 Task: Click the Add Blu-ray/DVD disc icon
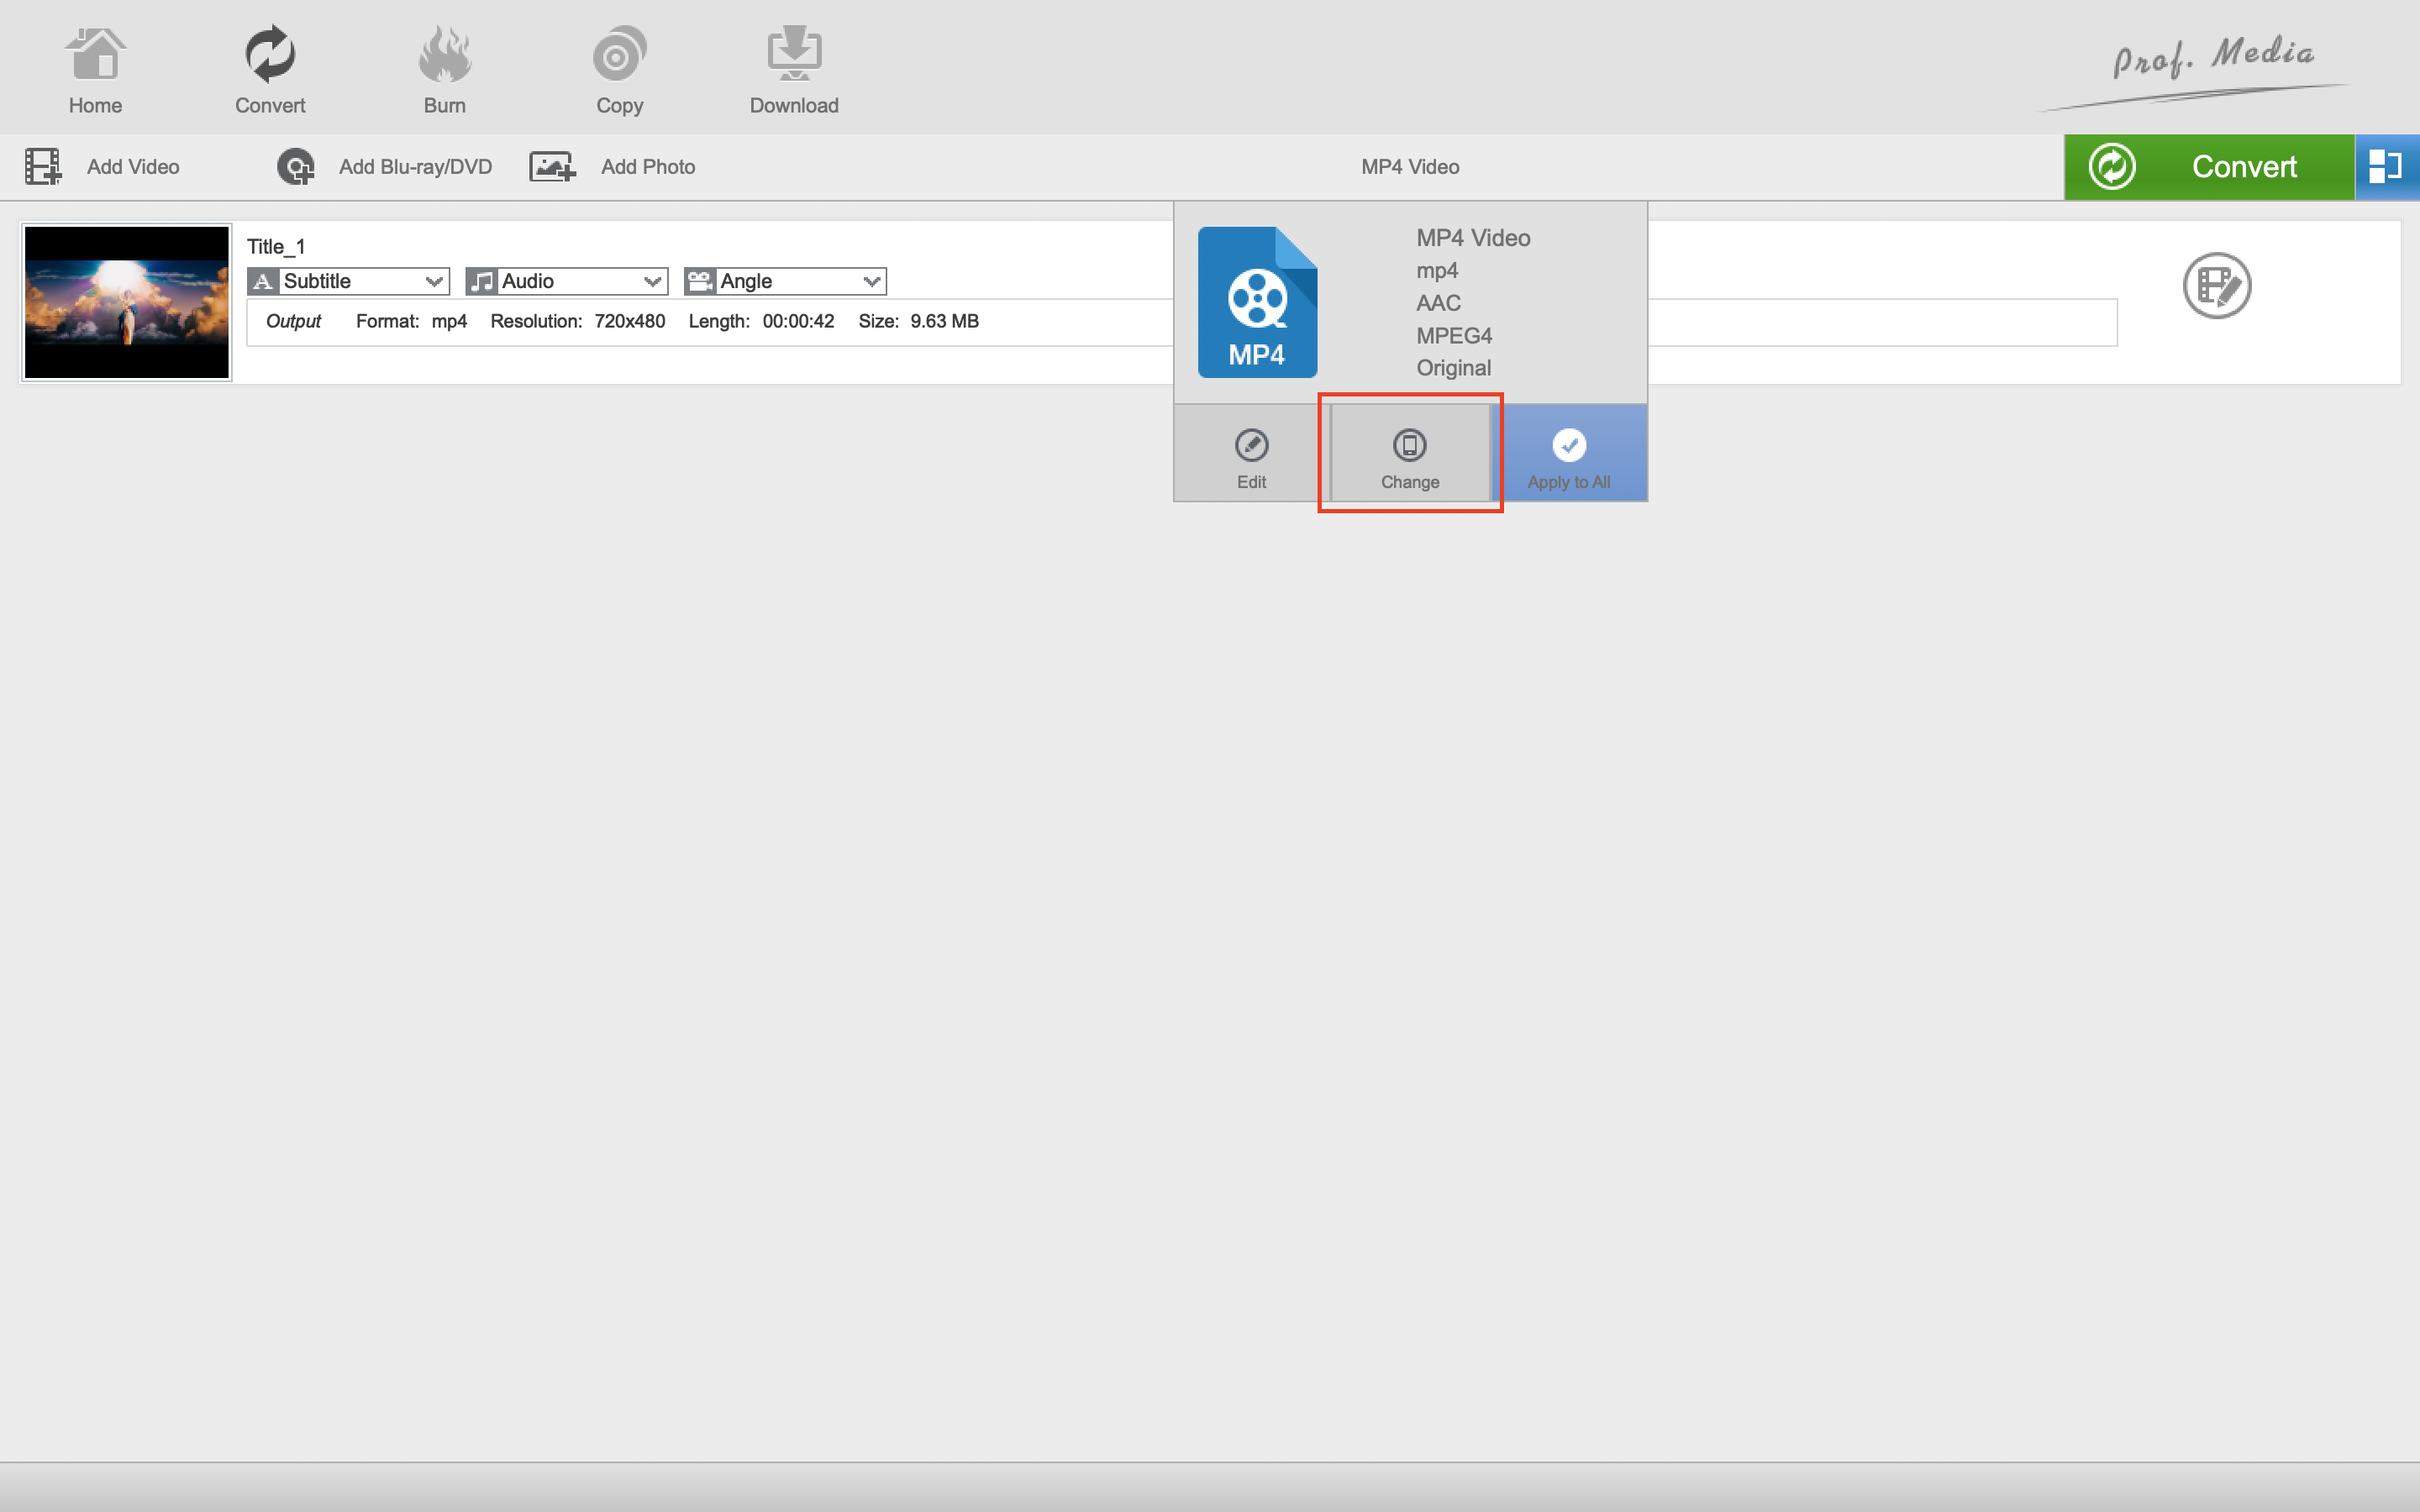tap(296, 167)
